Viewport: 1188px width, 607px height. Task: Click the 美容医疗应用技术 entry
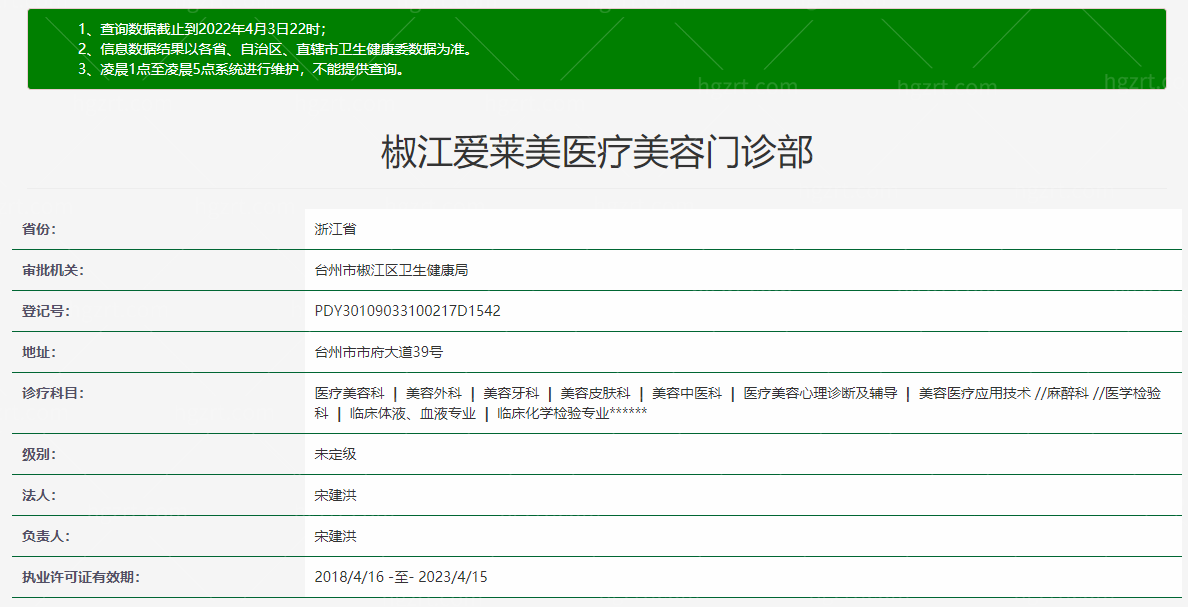tap(974, 393)
